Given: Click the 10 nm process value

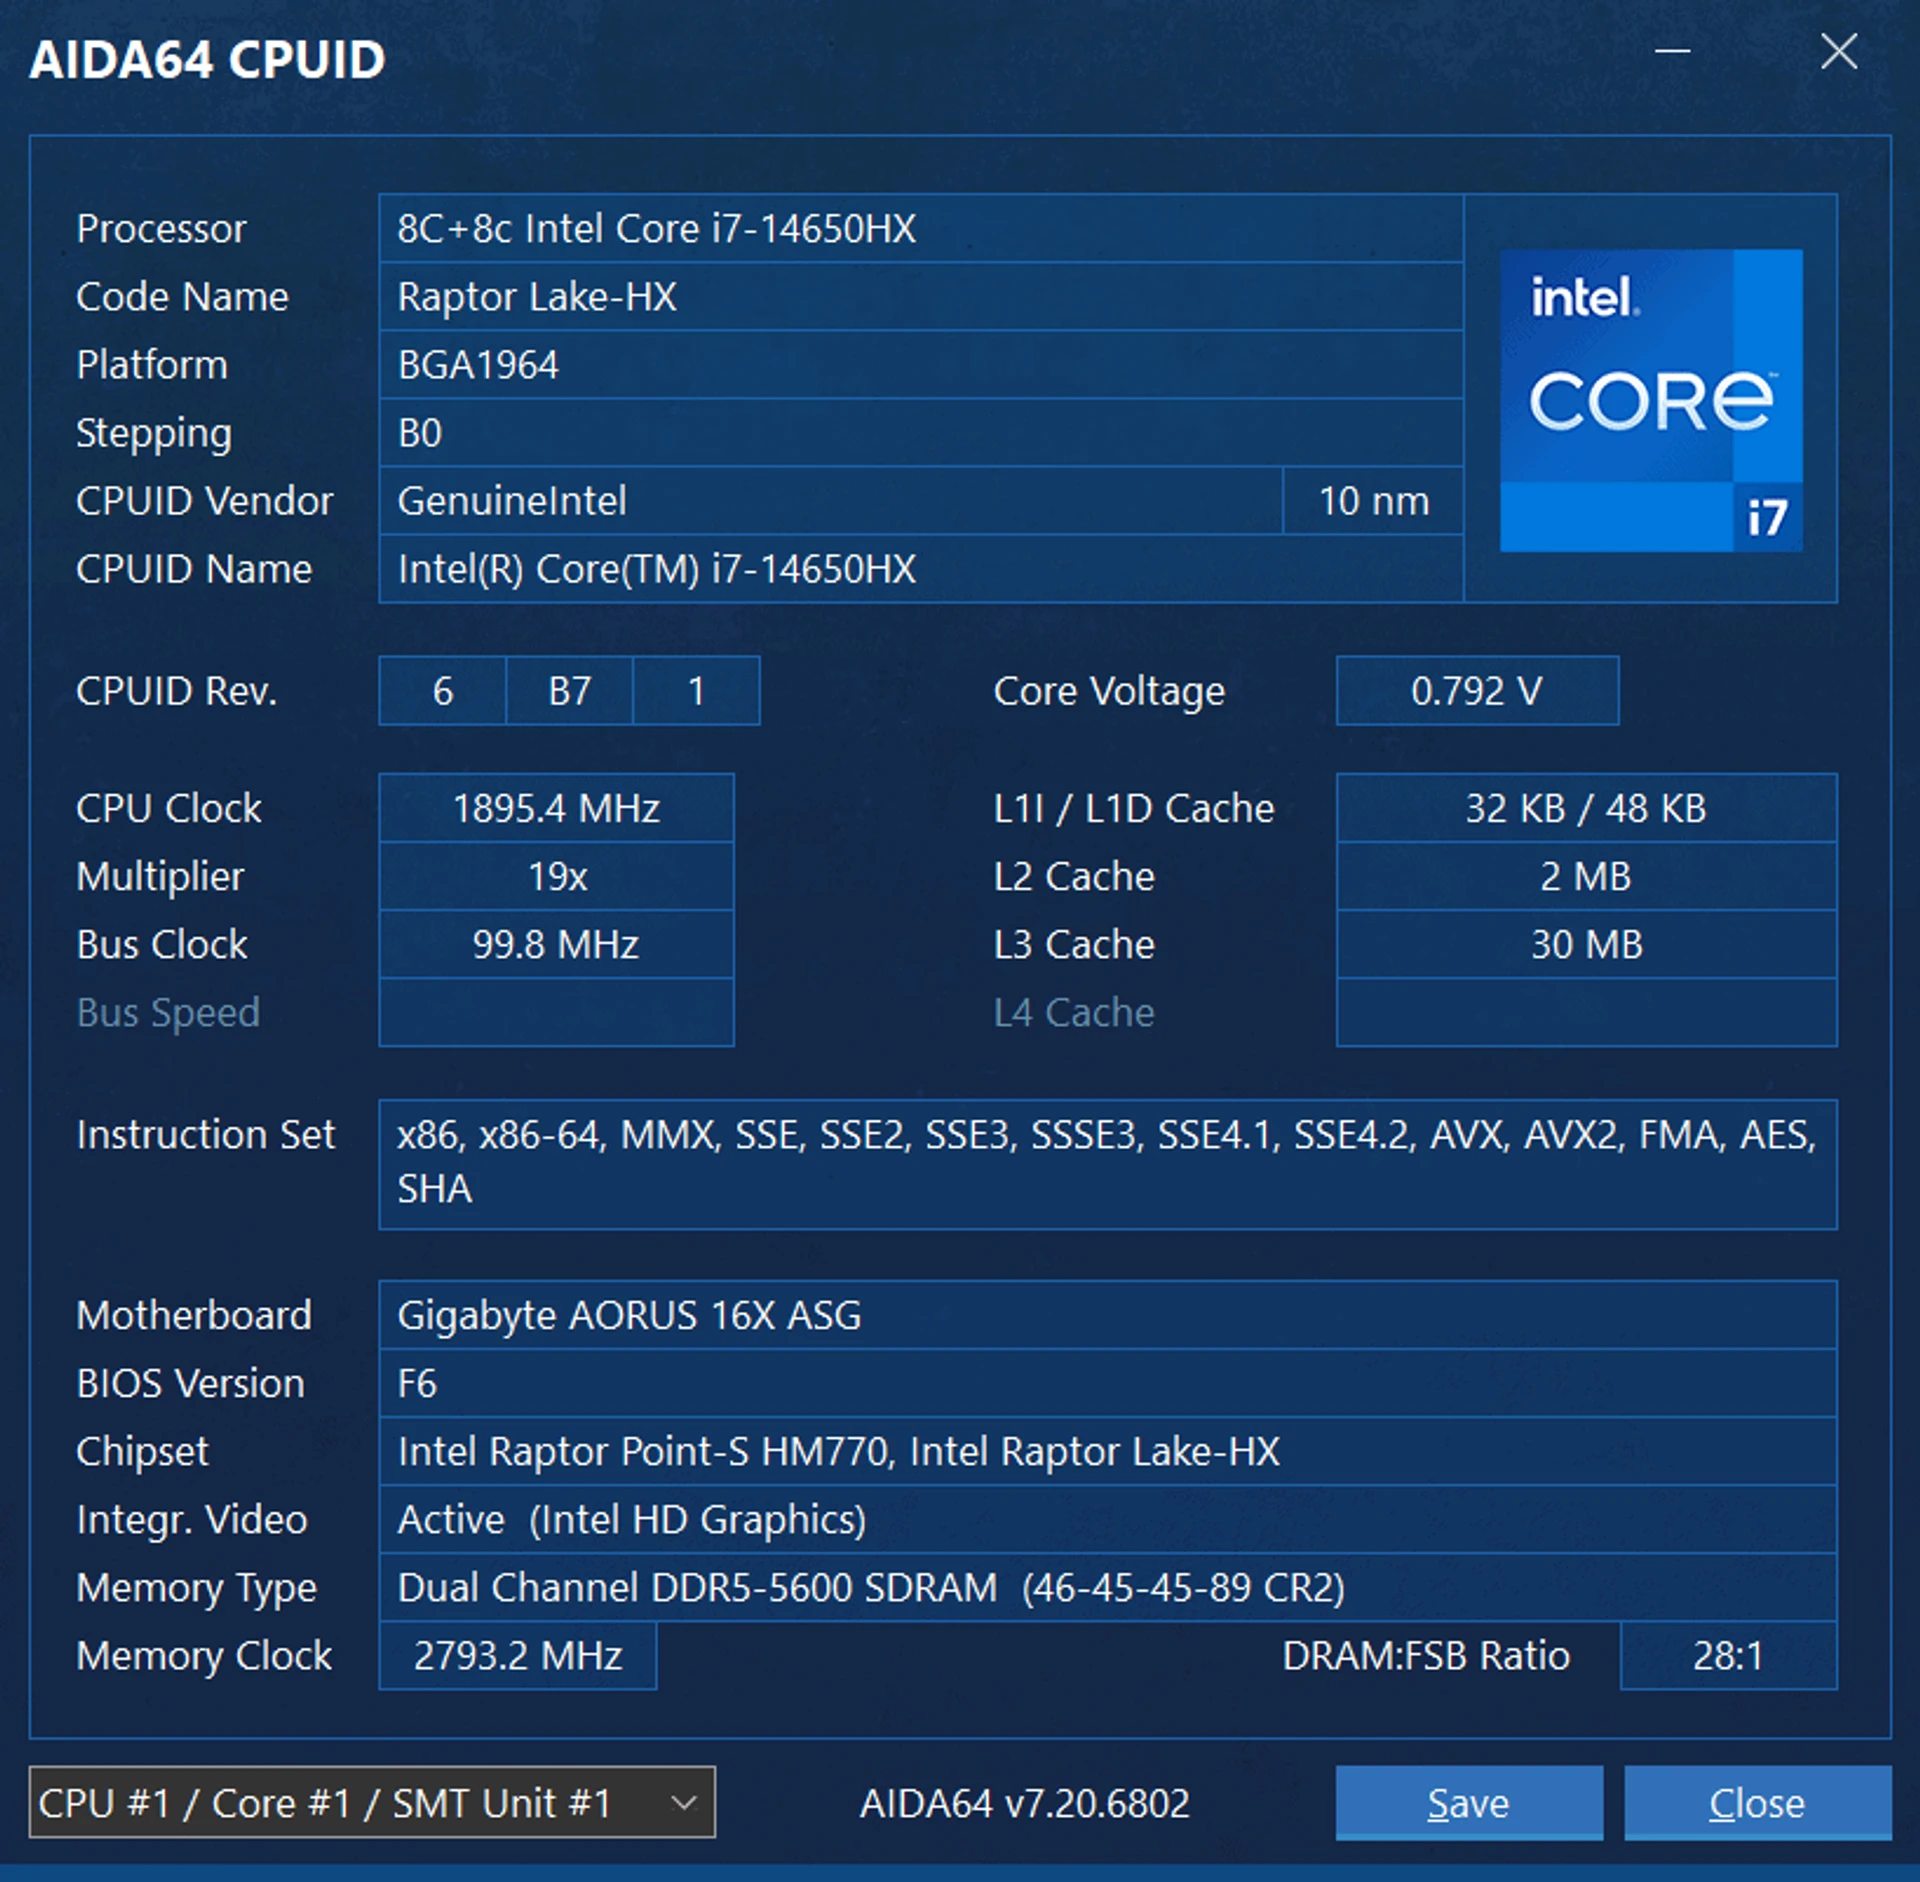Looking at the screenshot, I should (x=1374, y=501).
